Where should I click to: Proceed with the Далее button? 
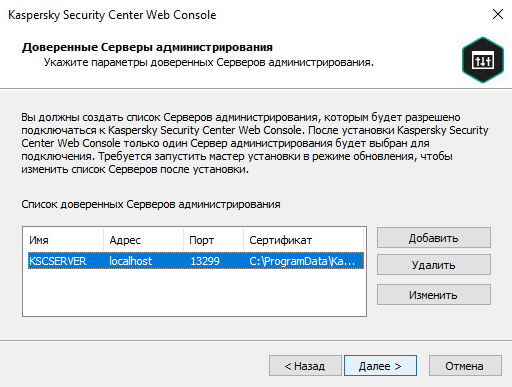pyautogui.click(x=380, y=366)
